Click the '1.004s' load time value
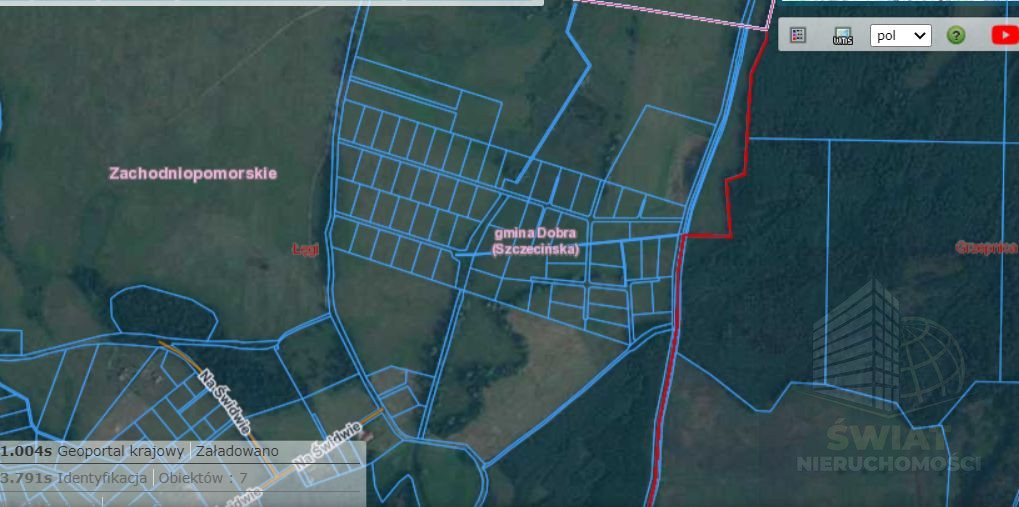This screenshot has height=507, width=1019. tap(27, 451)
